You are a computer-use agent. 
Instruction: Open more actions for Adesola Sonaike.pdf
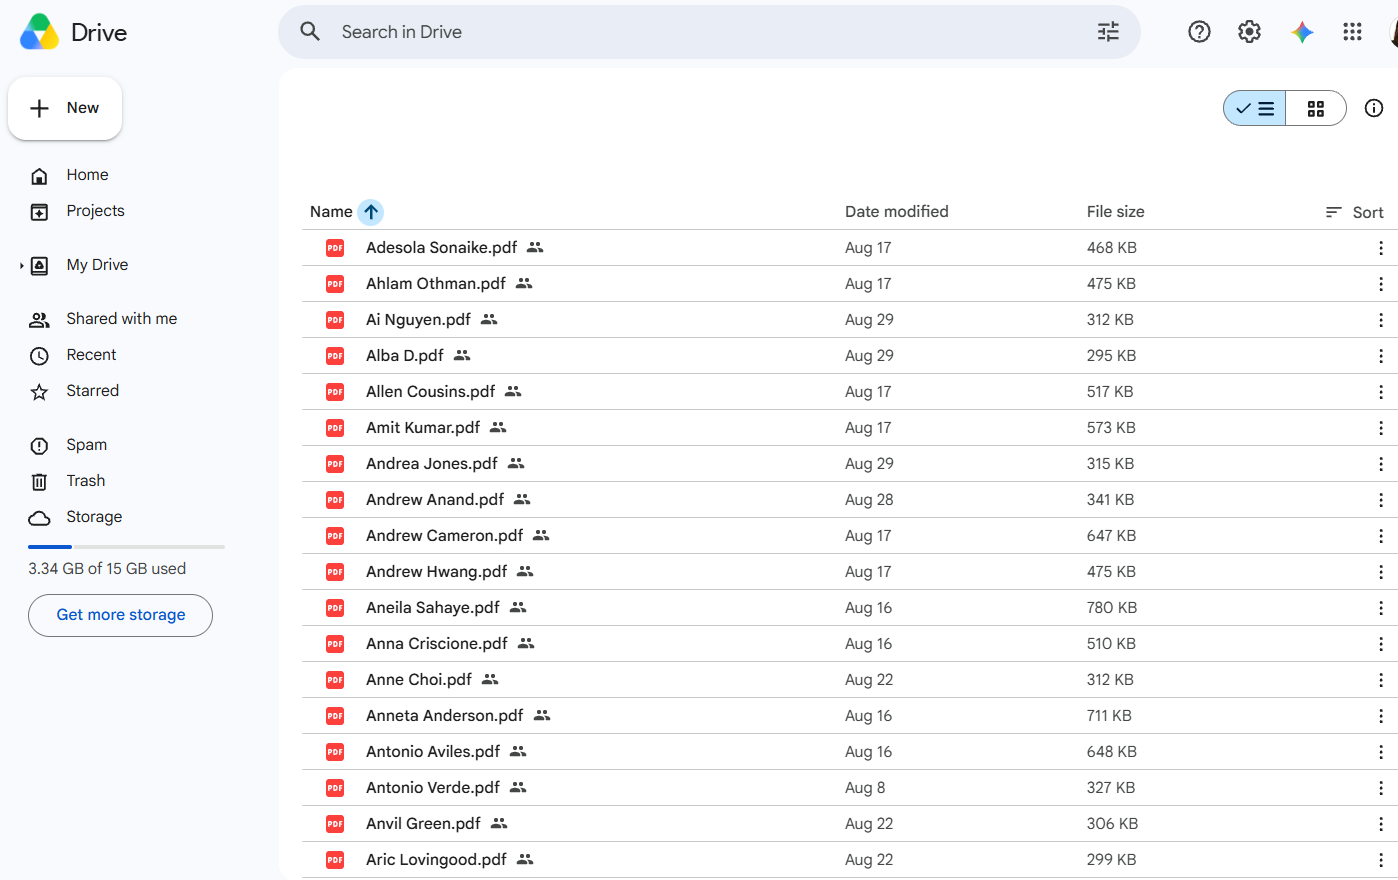pyautogui.click(x=1381, y=248)
